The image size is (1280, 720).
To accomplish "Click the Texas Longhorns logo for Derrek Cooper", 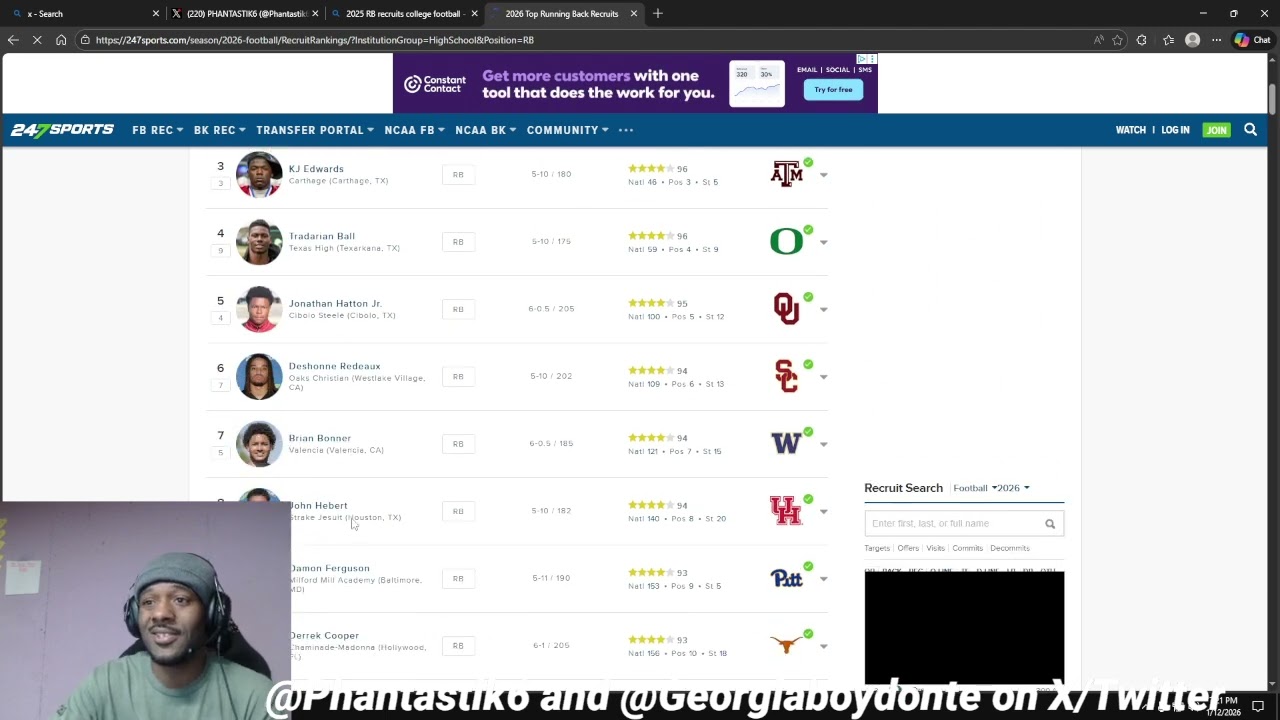I will point(787,646).
